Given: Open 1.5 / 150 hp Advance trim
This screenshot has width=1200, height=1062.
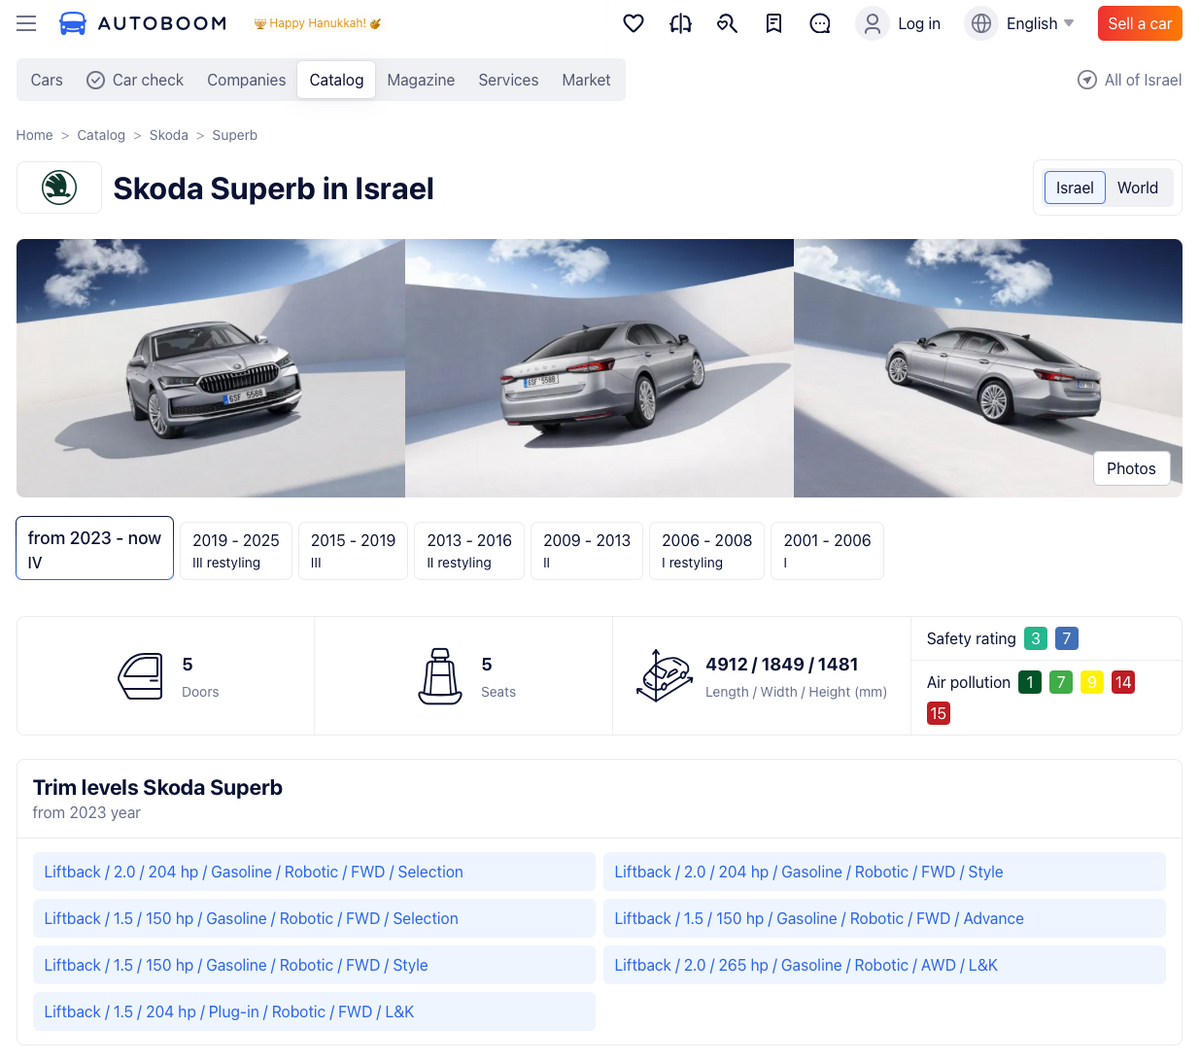Looking at the screenshot, I should (x=884, y=918).
